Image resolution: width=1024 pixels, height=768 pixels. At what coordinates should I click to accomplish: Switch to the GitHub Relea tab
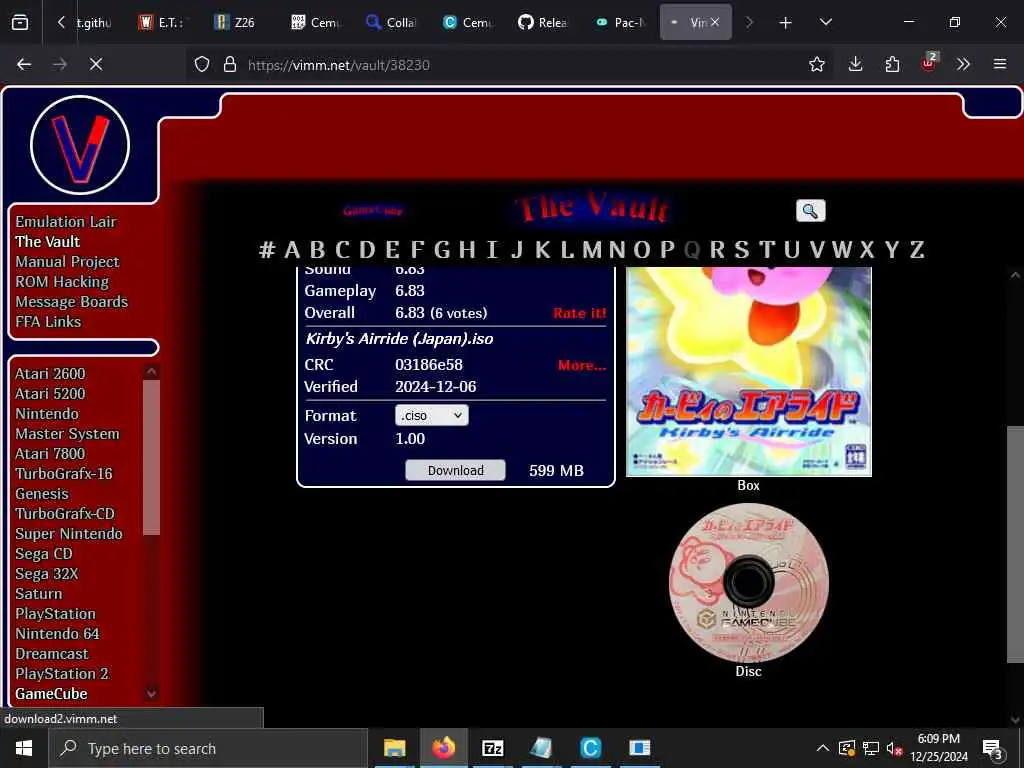(x=542, y=22)
